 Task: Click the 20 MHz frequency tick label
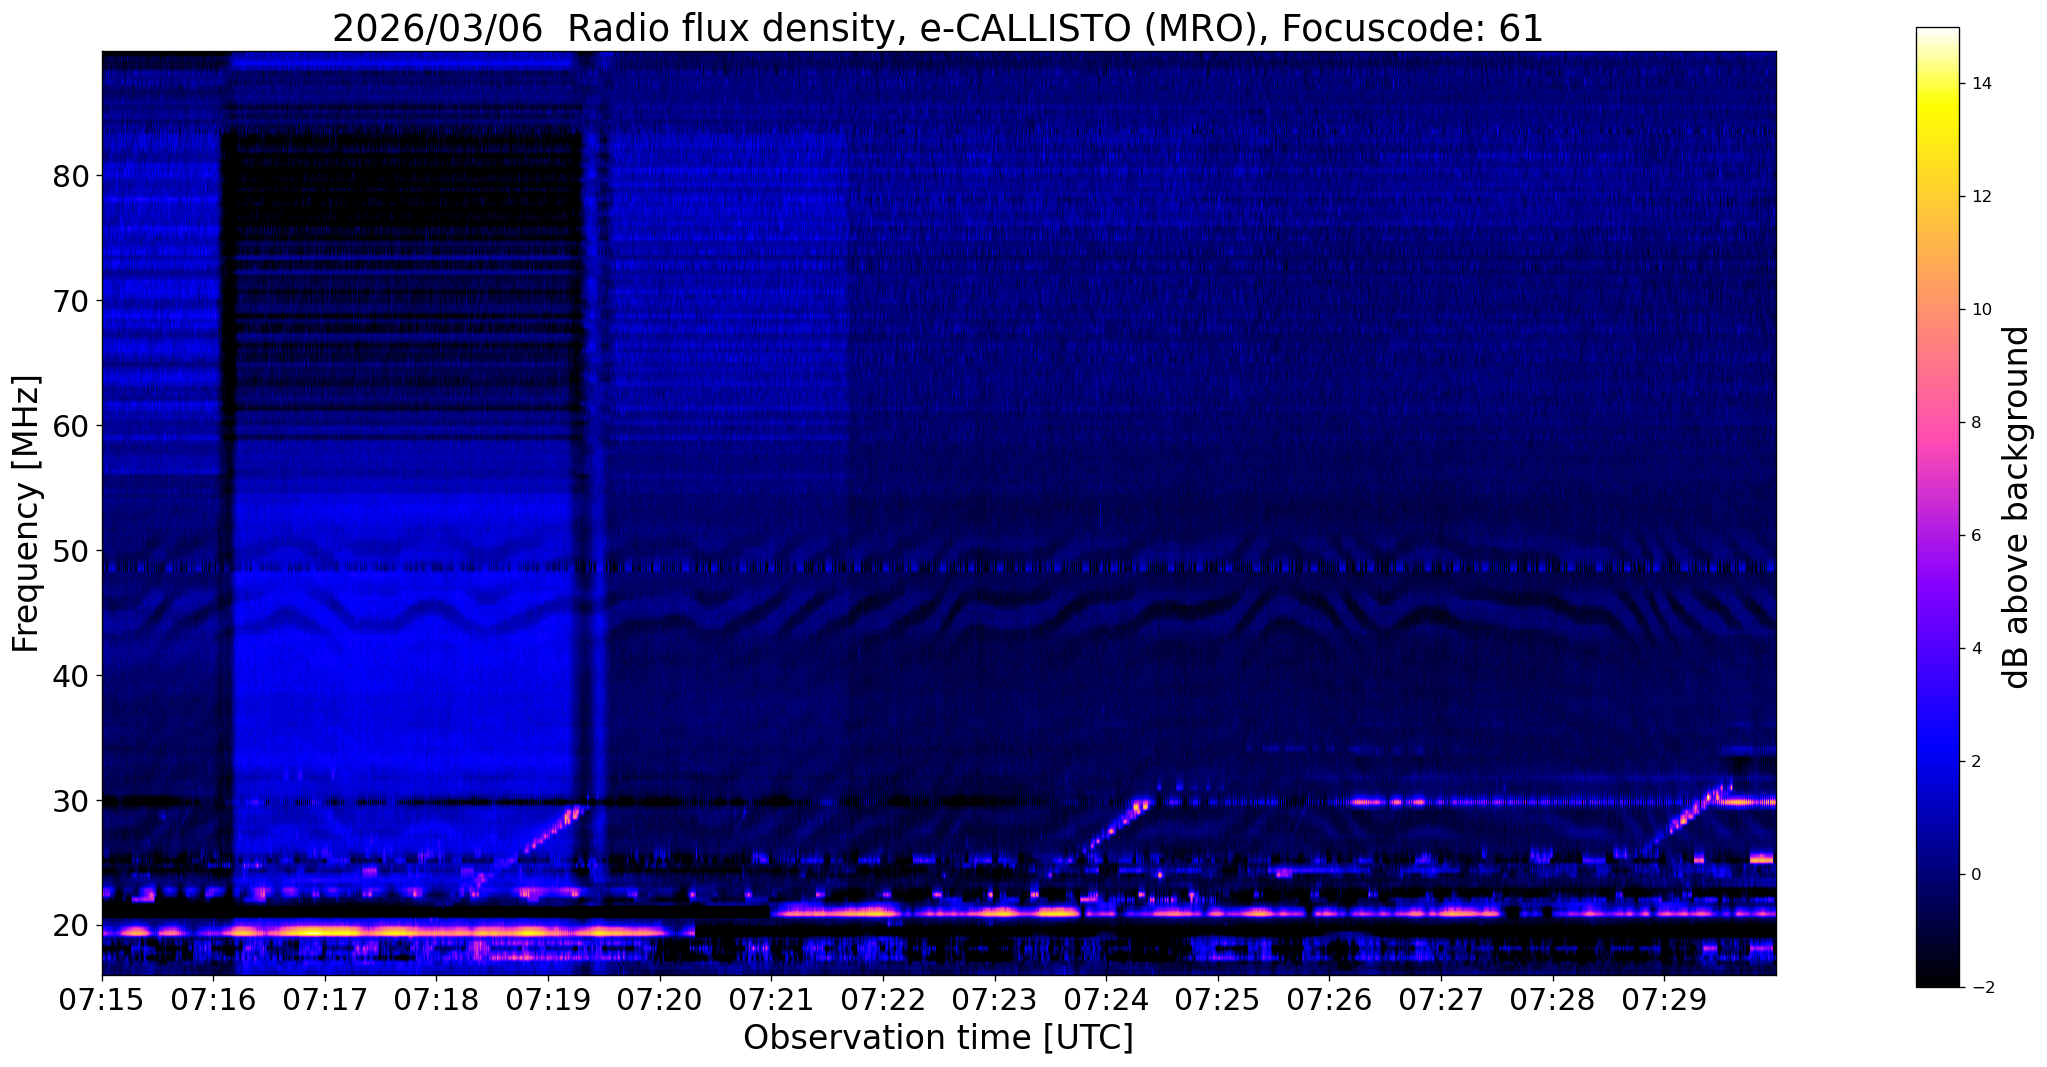[x=70, y=926]
